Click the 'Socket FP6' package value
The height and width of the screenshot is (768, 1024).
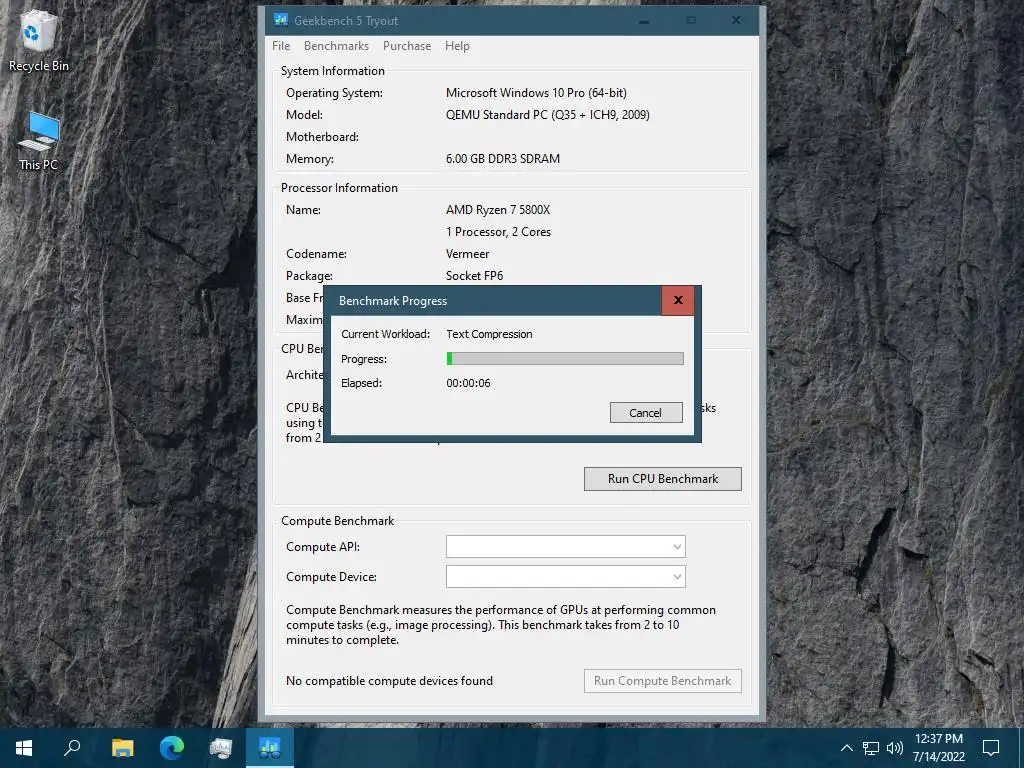point(475,276)
